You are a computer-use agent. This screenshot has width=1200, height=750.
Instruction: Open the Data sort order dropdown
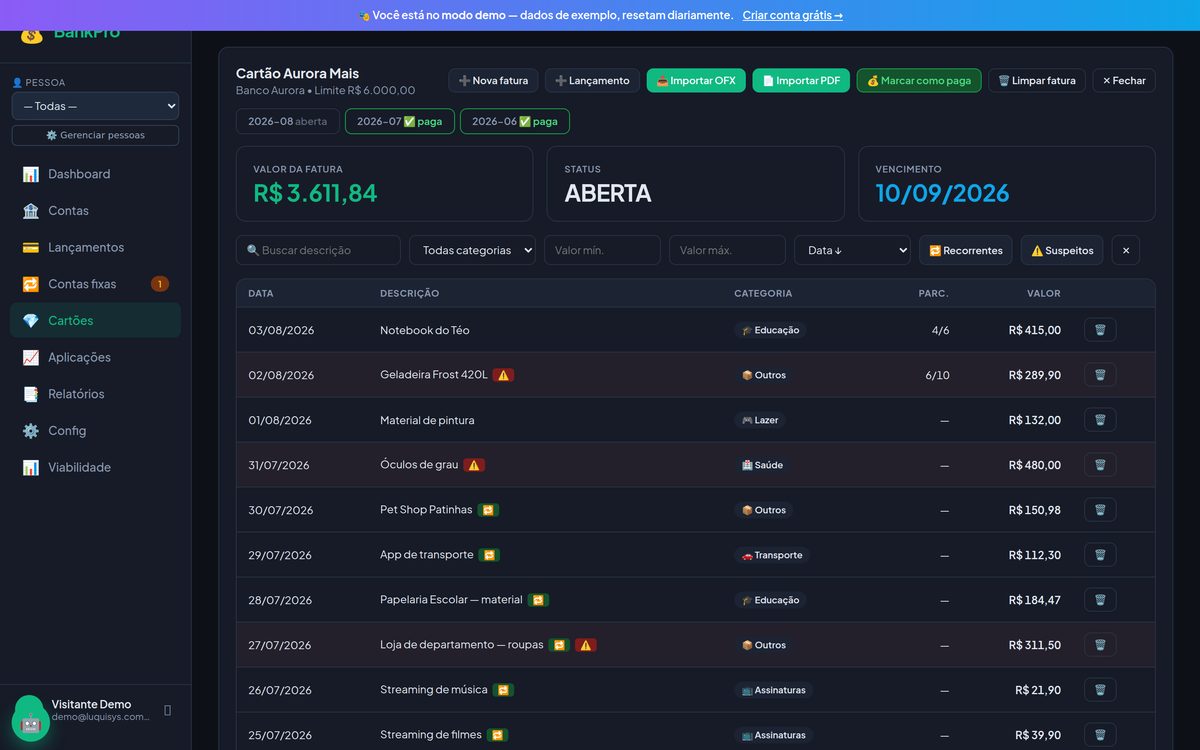[x=853, y=250]
